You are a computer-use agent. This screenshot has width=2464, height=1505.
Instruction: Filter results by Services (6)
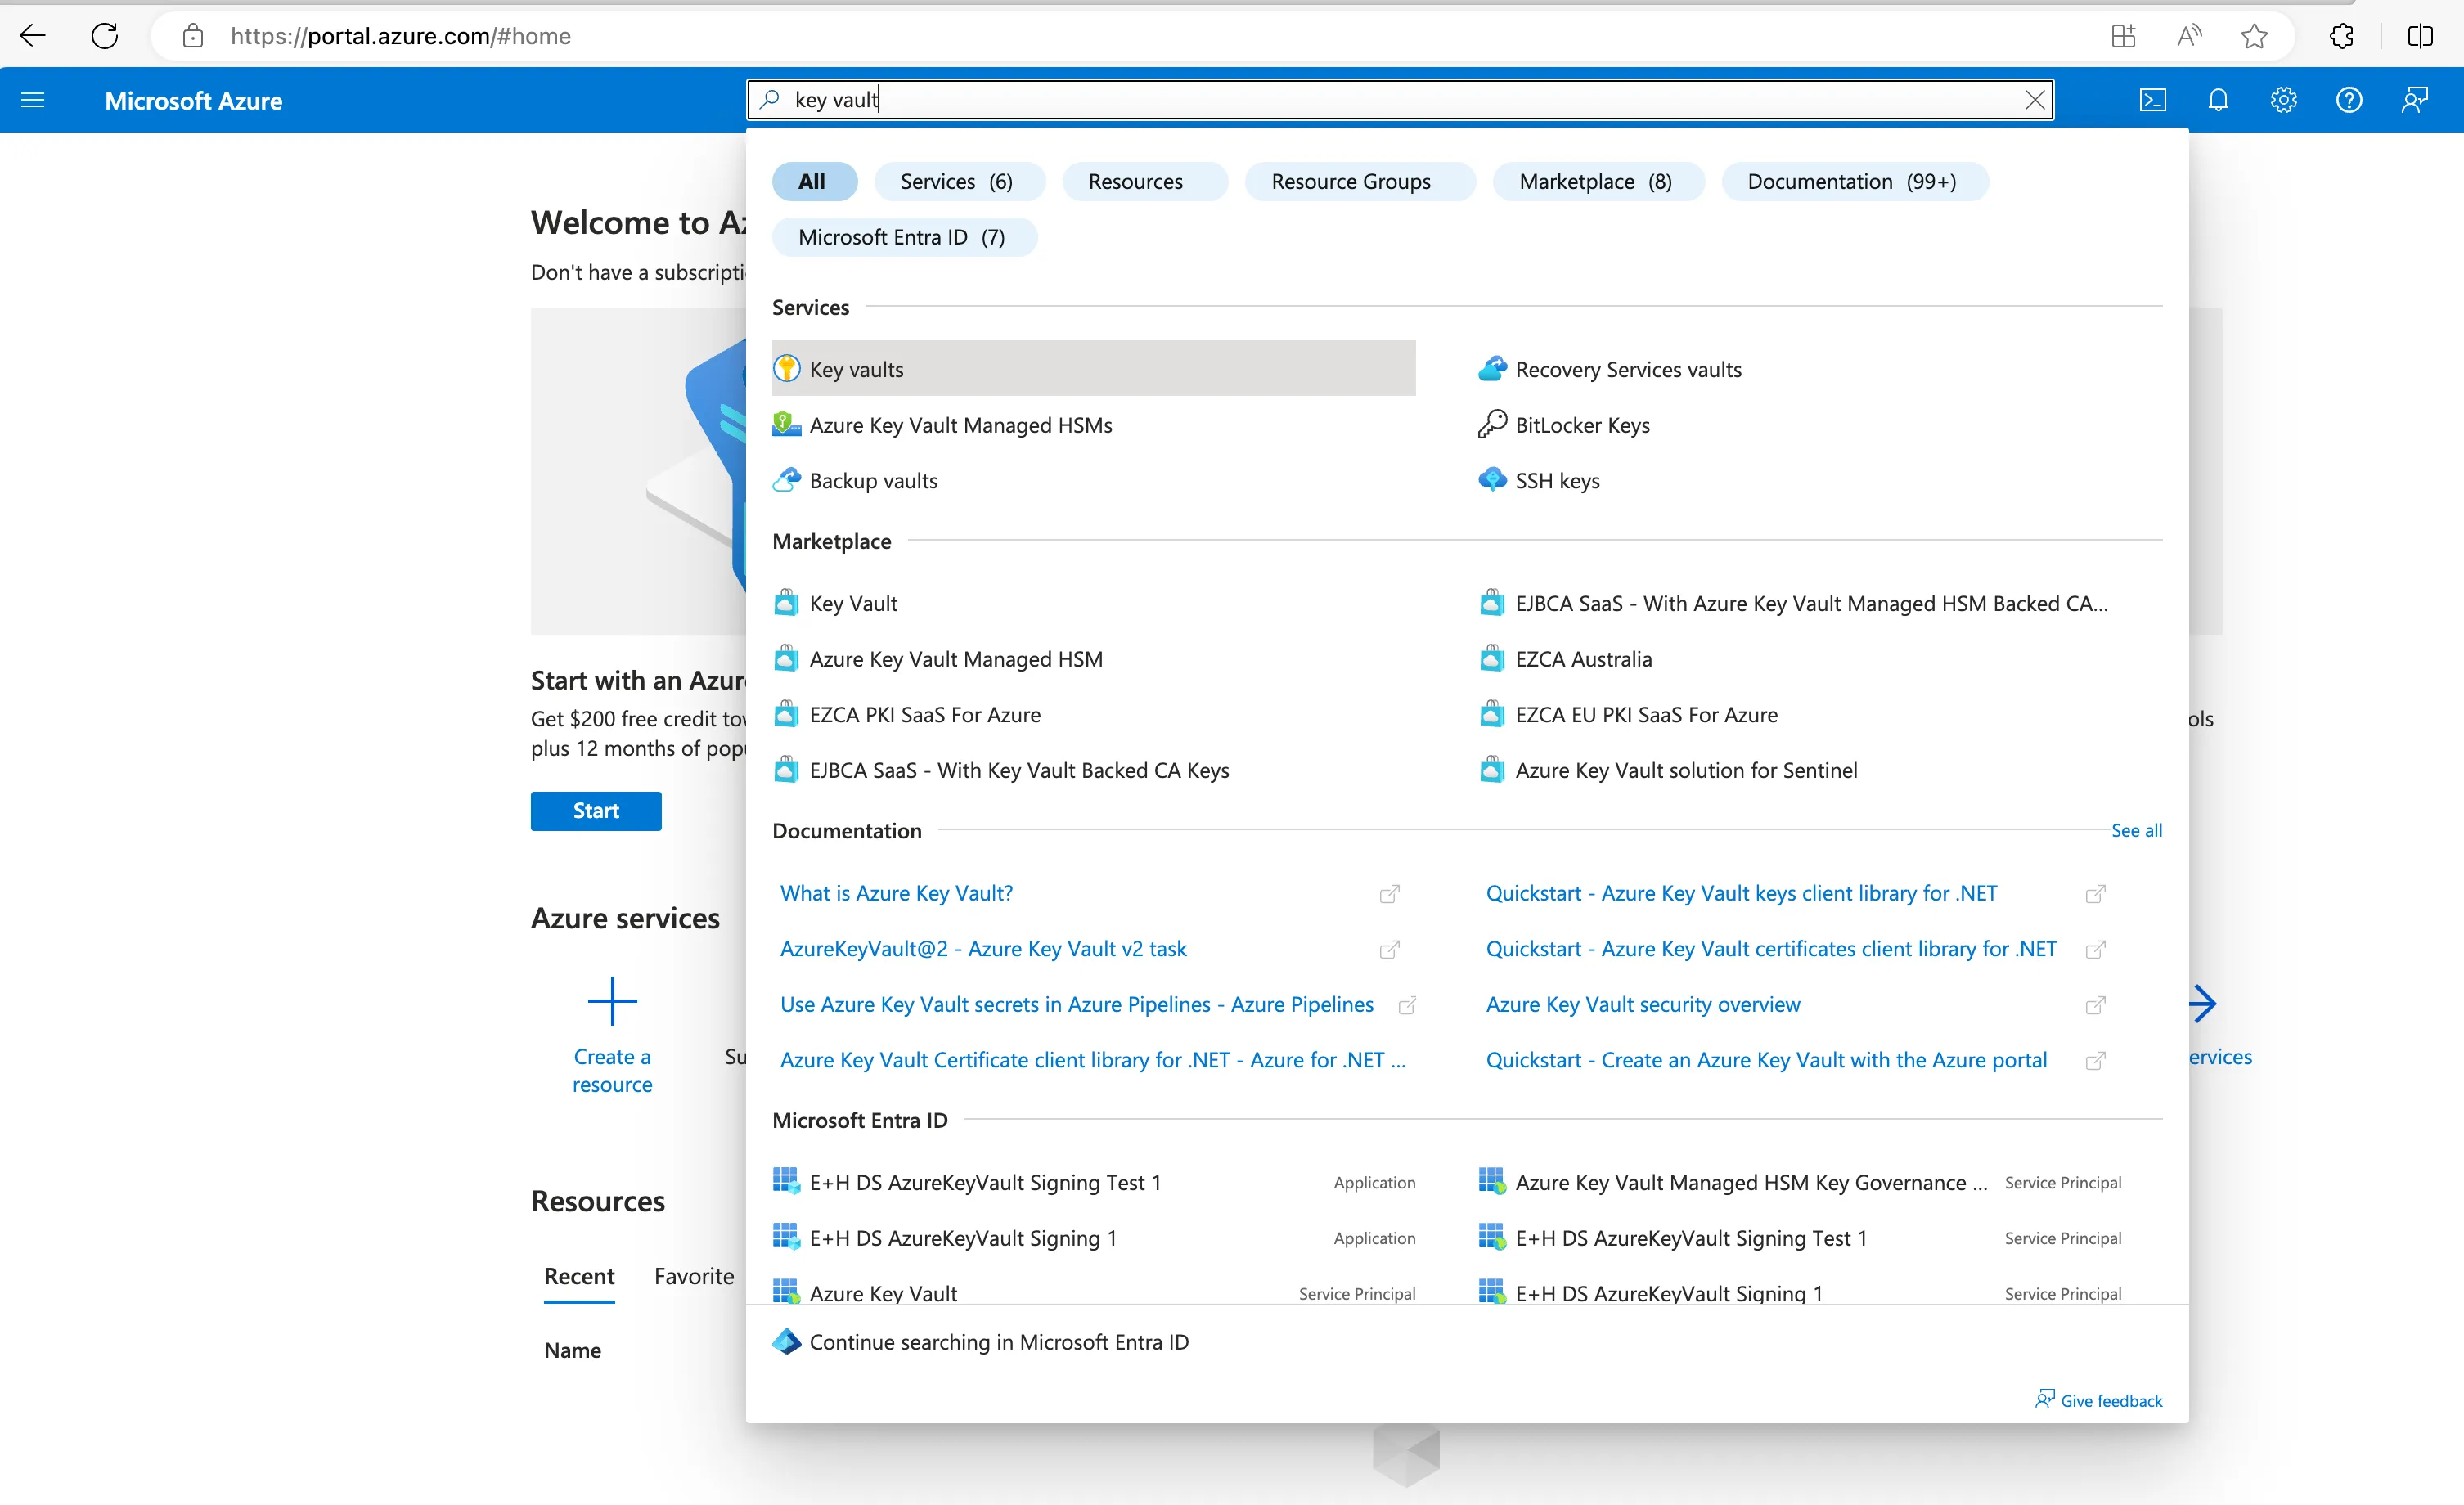click(x=957, y=181)
